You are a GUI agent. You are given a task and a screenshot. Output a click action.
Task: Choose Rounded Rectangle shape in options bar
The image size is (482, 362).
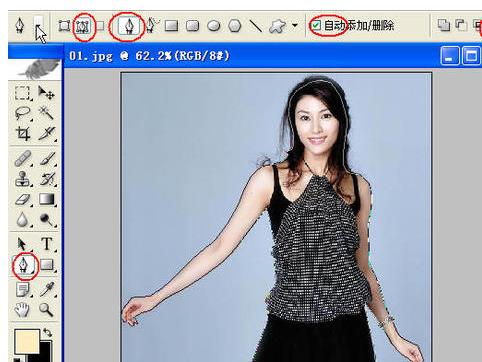tap(192, 26)
